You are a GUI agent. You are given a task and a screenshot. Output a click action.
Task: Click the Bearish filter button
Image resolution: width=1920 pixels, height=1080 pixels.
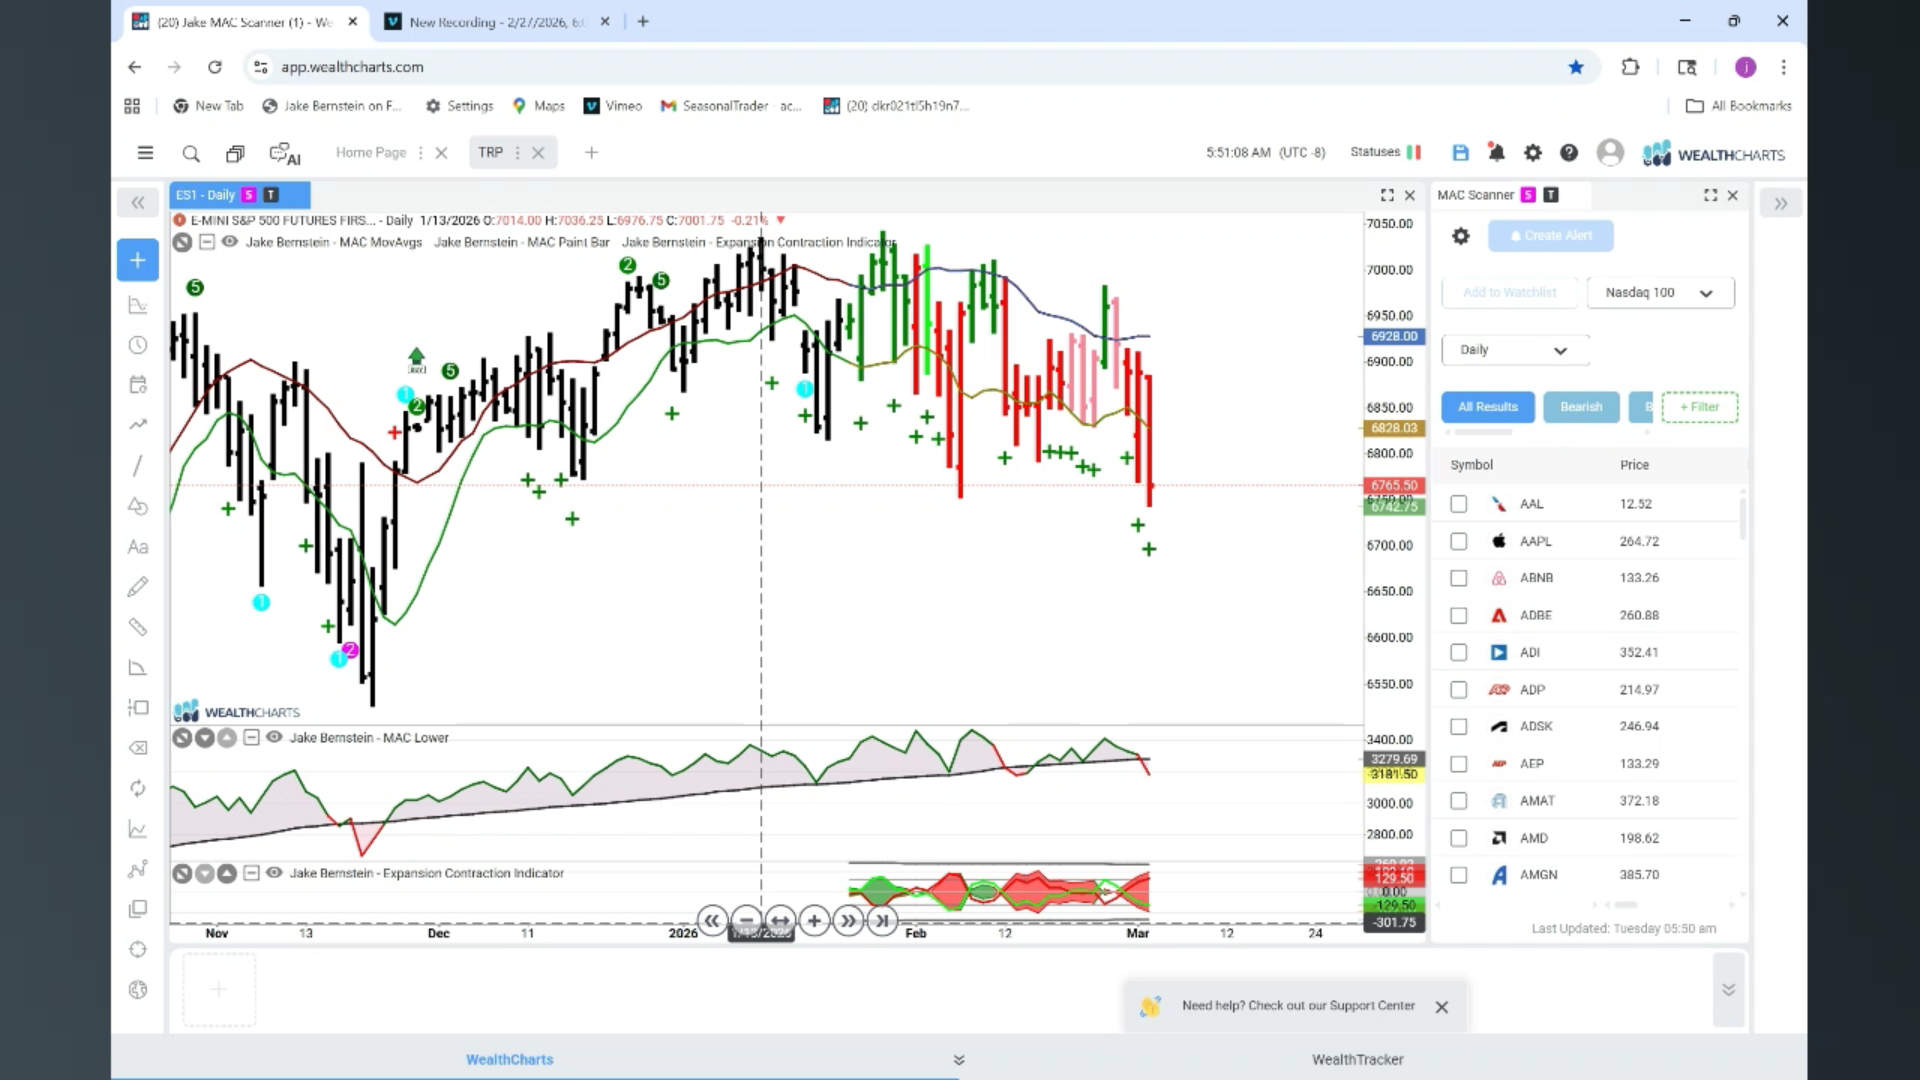pos(1580,407)
